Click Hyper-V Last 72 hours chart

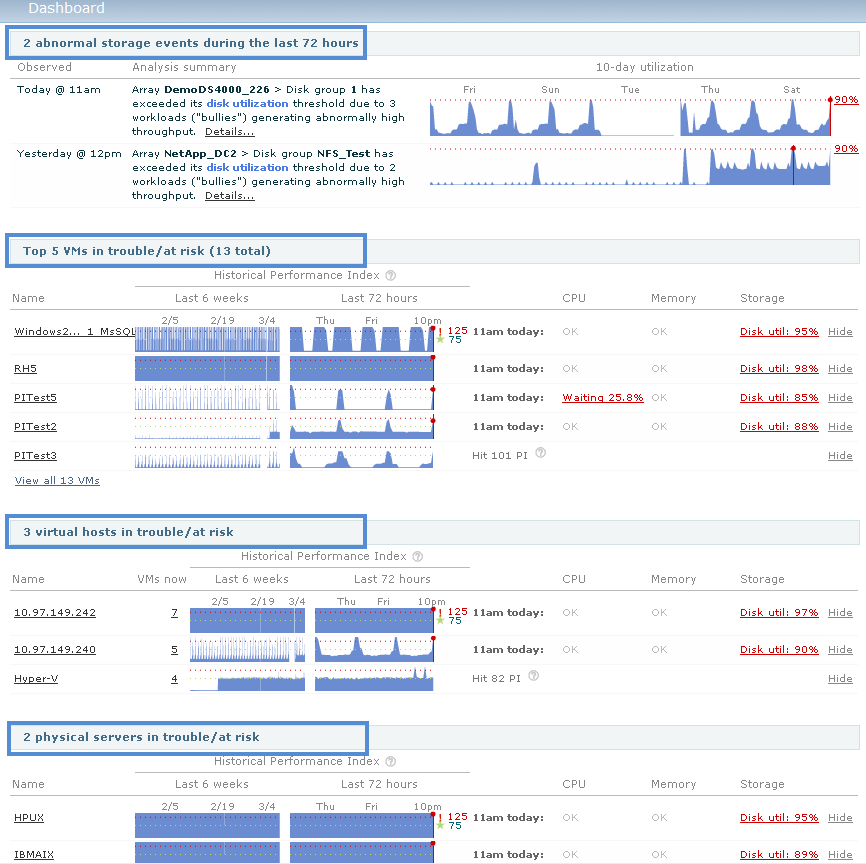374,679
